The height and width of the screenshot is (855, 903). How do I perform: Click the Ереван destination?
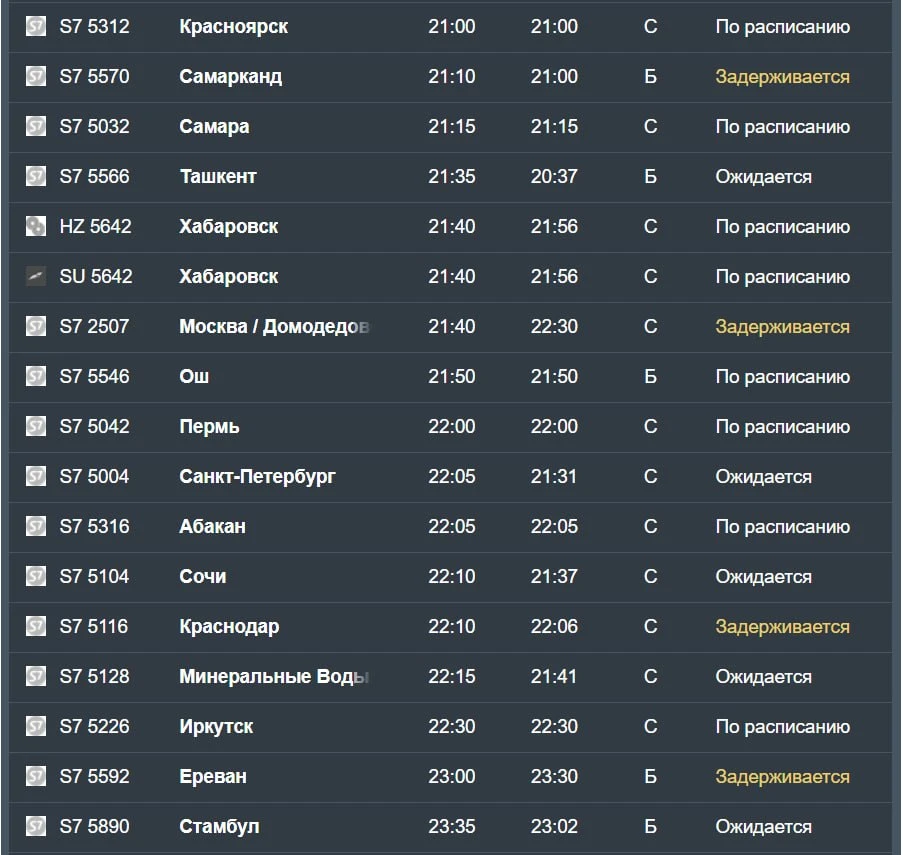[213, 777]
